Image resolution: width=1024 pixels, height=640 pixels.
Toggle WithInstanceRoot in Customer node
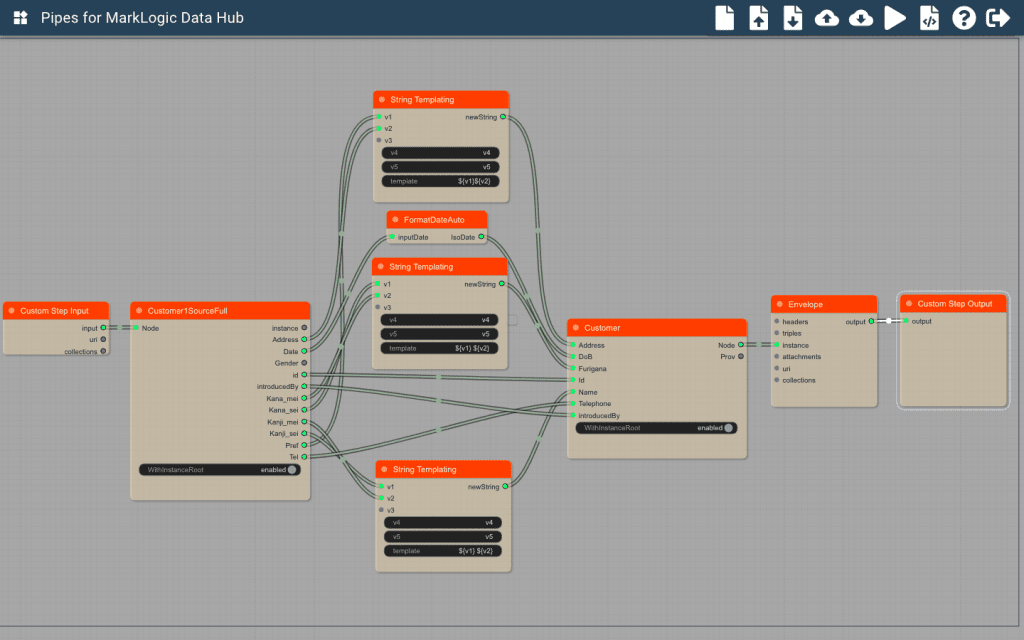729,428
